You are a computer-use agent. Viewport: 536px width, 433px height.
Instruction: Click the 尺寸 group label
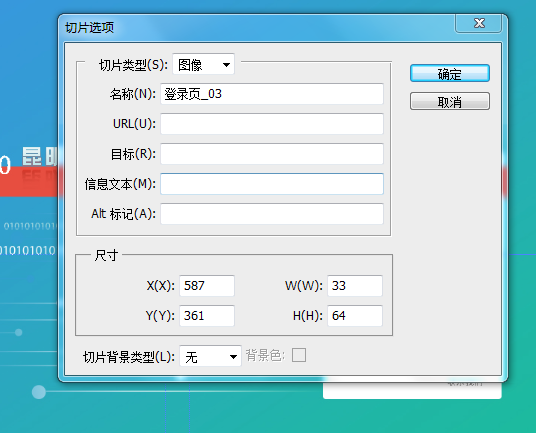point(106,255)
